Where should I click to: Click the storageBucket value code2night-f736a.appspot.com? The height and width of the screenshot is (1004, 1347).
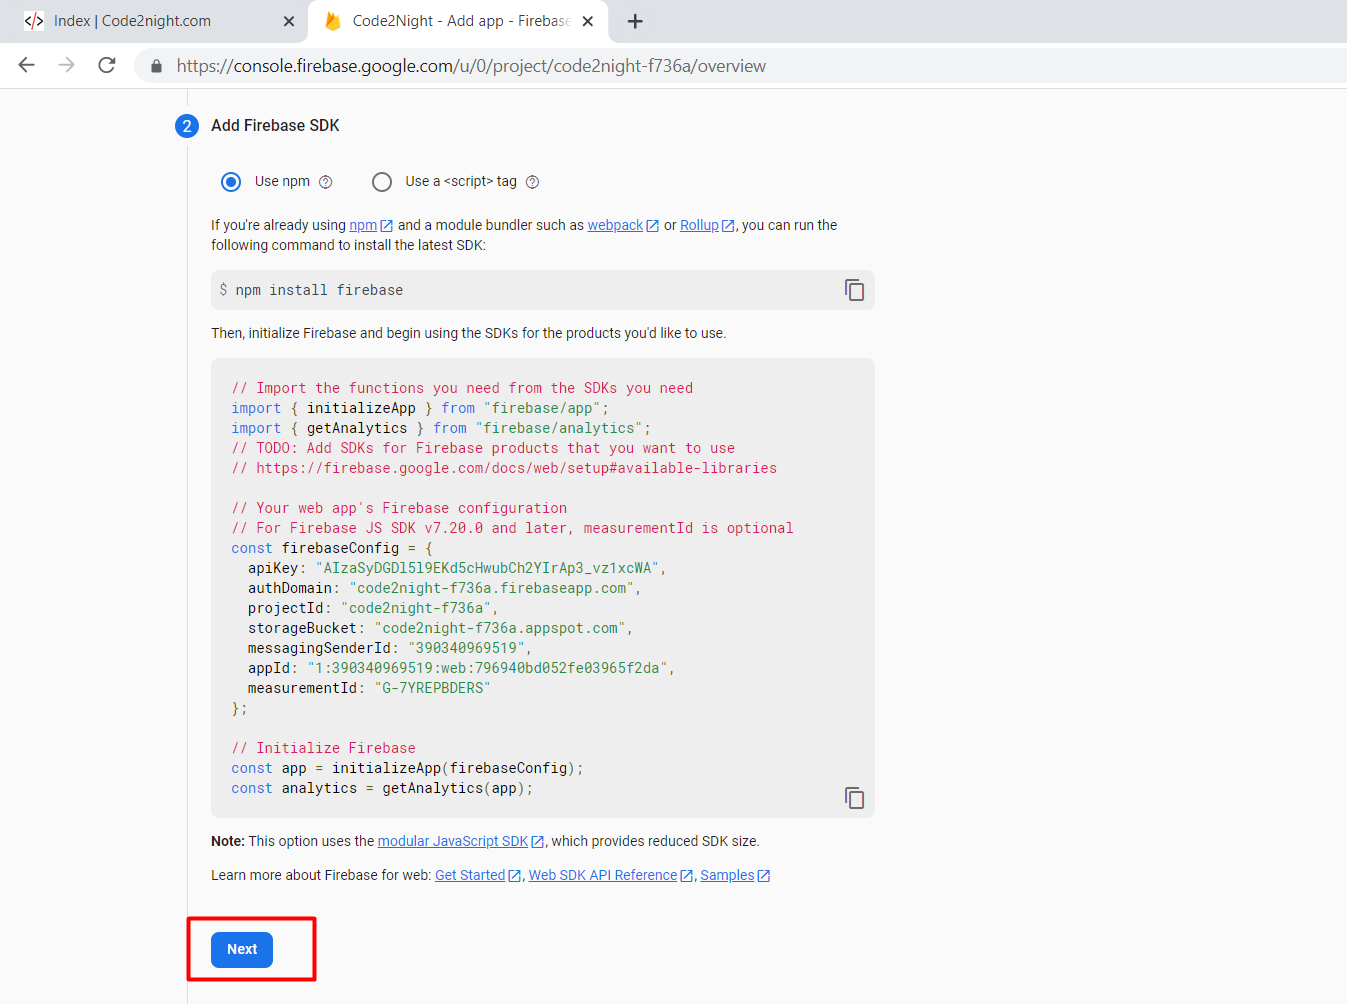500,628
